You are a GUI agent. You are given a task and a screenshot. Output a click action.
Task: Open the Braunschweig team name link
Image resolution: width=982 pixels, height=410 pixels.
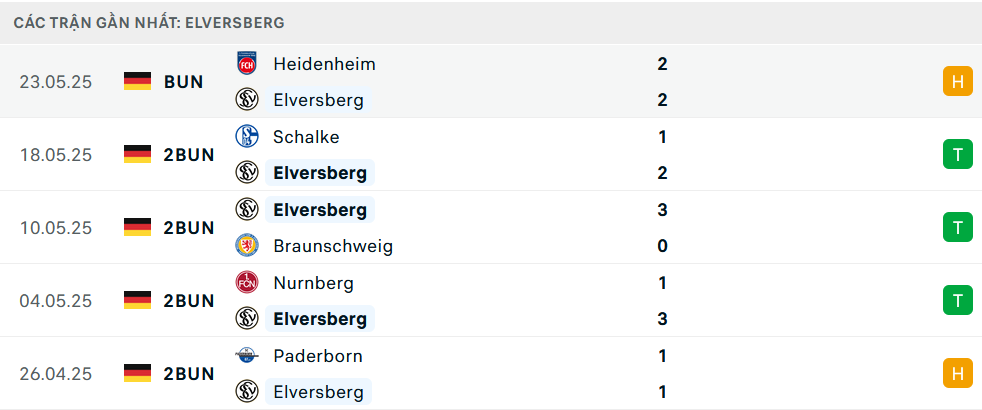333,246
